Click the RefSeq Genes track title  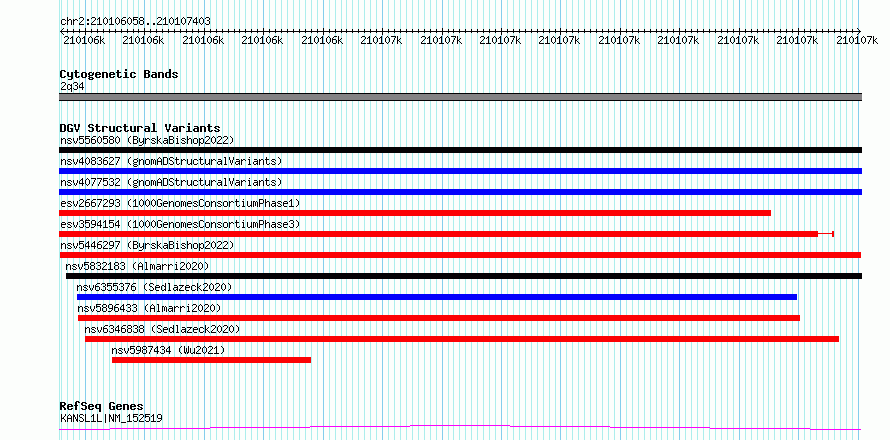tap(102, 407)
